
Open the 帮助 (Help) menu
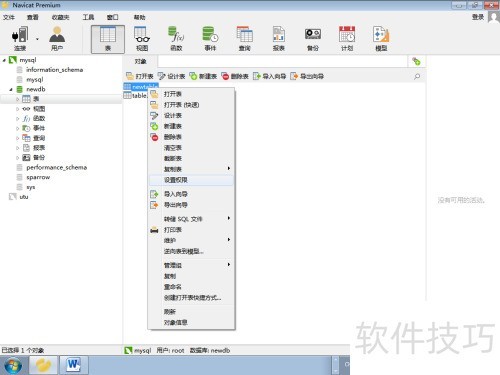coord(139,17)
